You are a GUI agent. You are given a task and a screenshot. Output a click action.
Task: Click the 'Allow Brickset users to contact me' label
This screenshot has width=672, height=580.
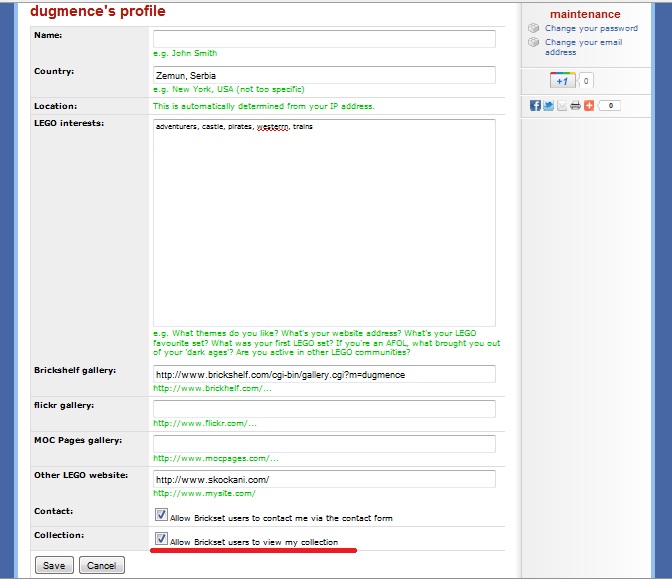point(281,518)
